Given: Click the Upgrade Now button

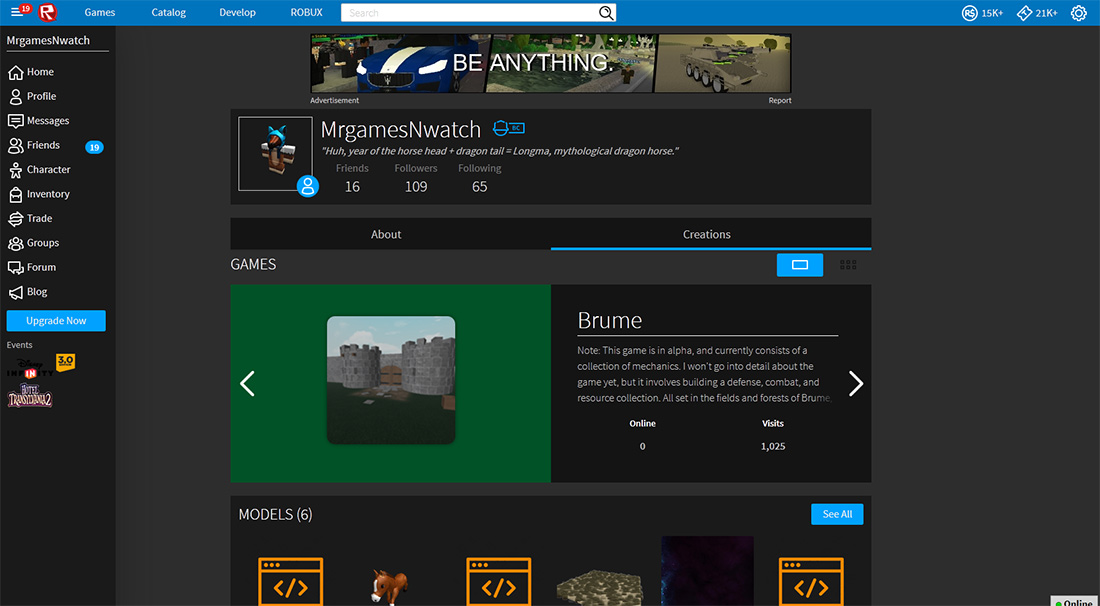Looking at the screenshot, I should [56, 321].
